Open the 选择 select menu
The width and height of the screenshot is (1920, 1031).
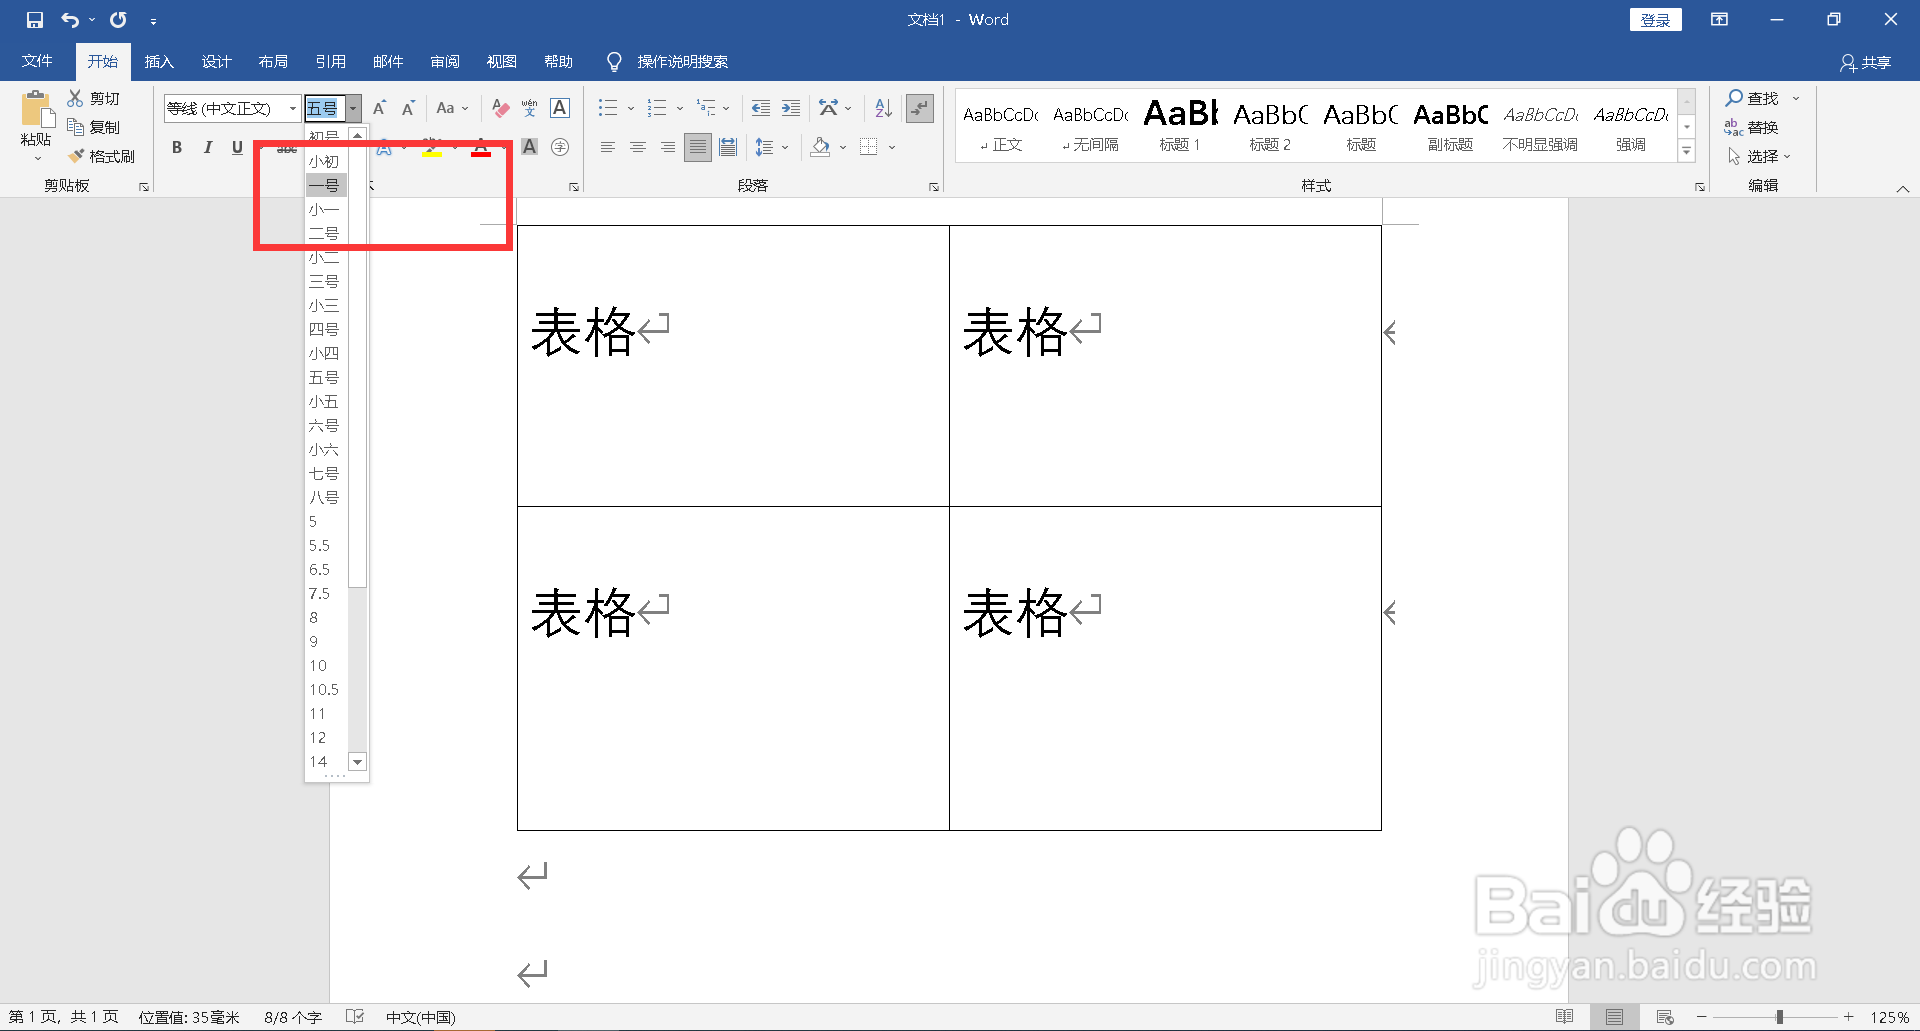[1759, 156]
